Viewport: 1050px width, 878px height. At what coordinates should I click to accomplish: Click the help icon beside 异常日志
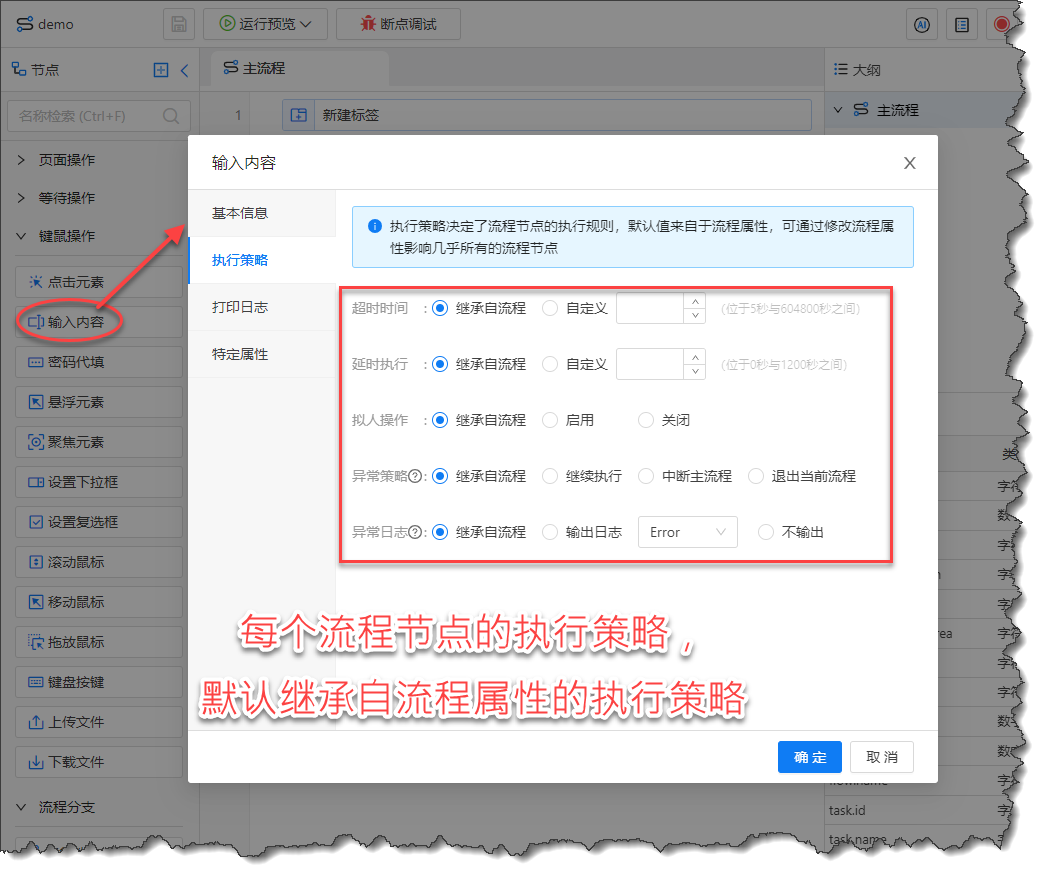tap(414, 532)
